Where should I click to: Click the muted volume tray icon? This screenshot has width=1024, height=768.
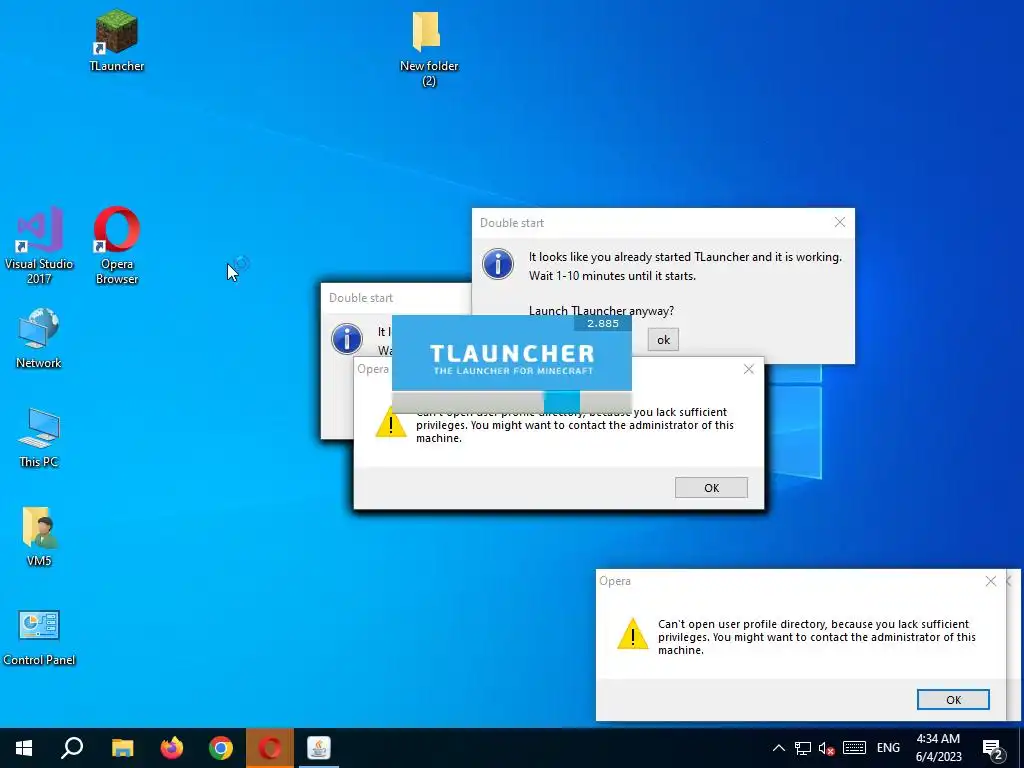[827, 748]
